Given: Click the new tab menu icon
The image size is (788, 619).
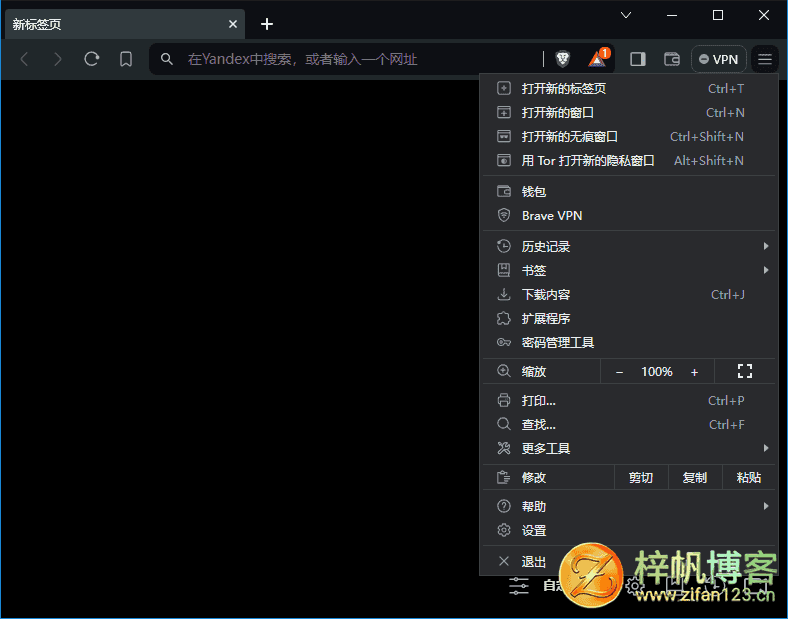Looking at the screenshot, I should 504,88.
